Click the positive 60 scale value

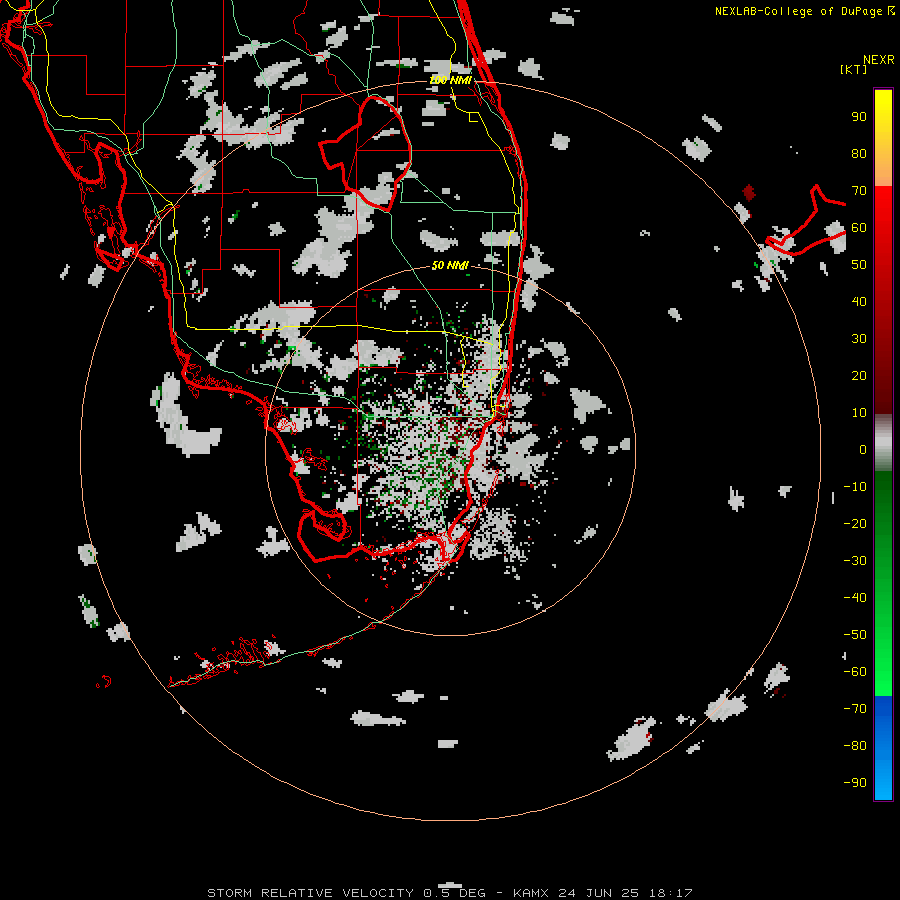(859, 227)
